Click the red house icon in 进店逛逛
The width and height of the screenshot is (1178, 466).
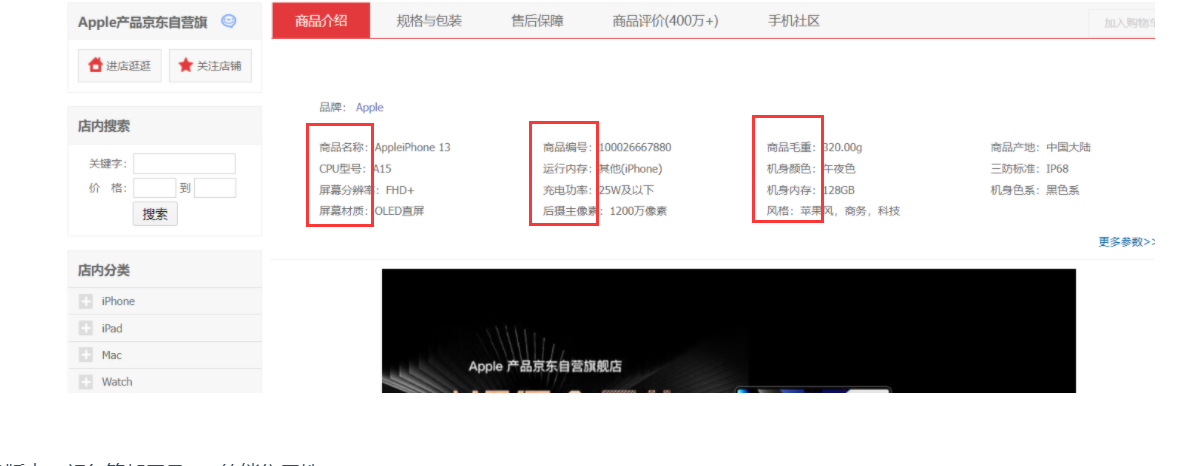click(95, 65)
